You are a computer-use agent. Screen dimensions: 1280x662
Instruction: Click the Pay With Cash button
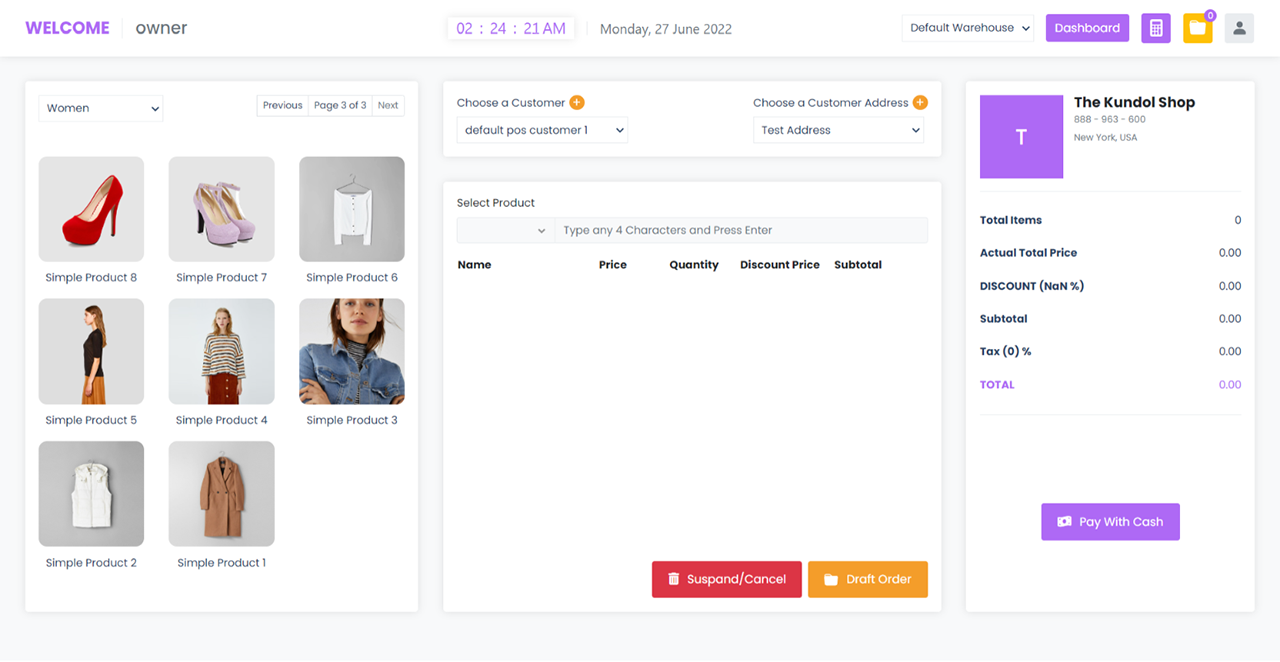1110,521
